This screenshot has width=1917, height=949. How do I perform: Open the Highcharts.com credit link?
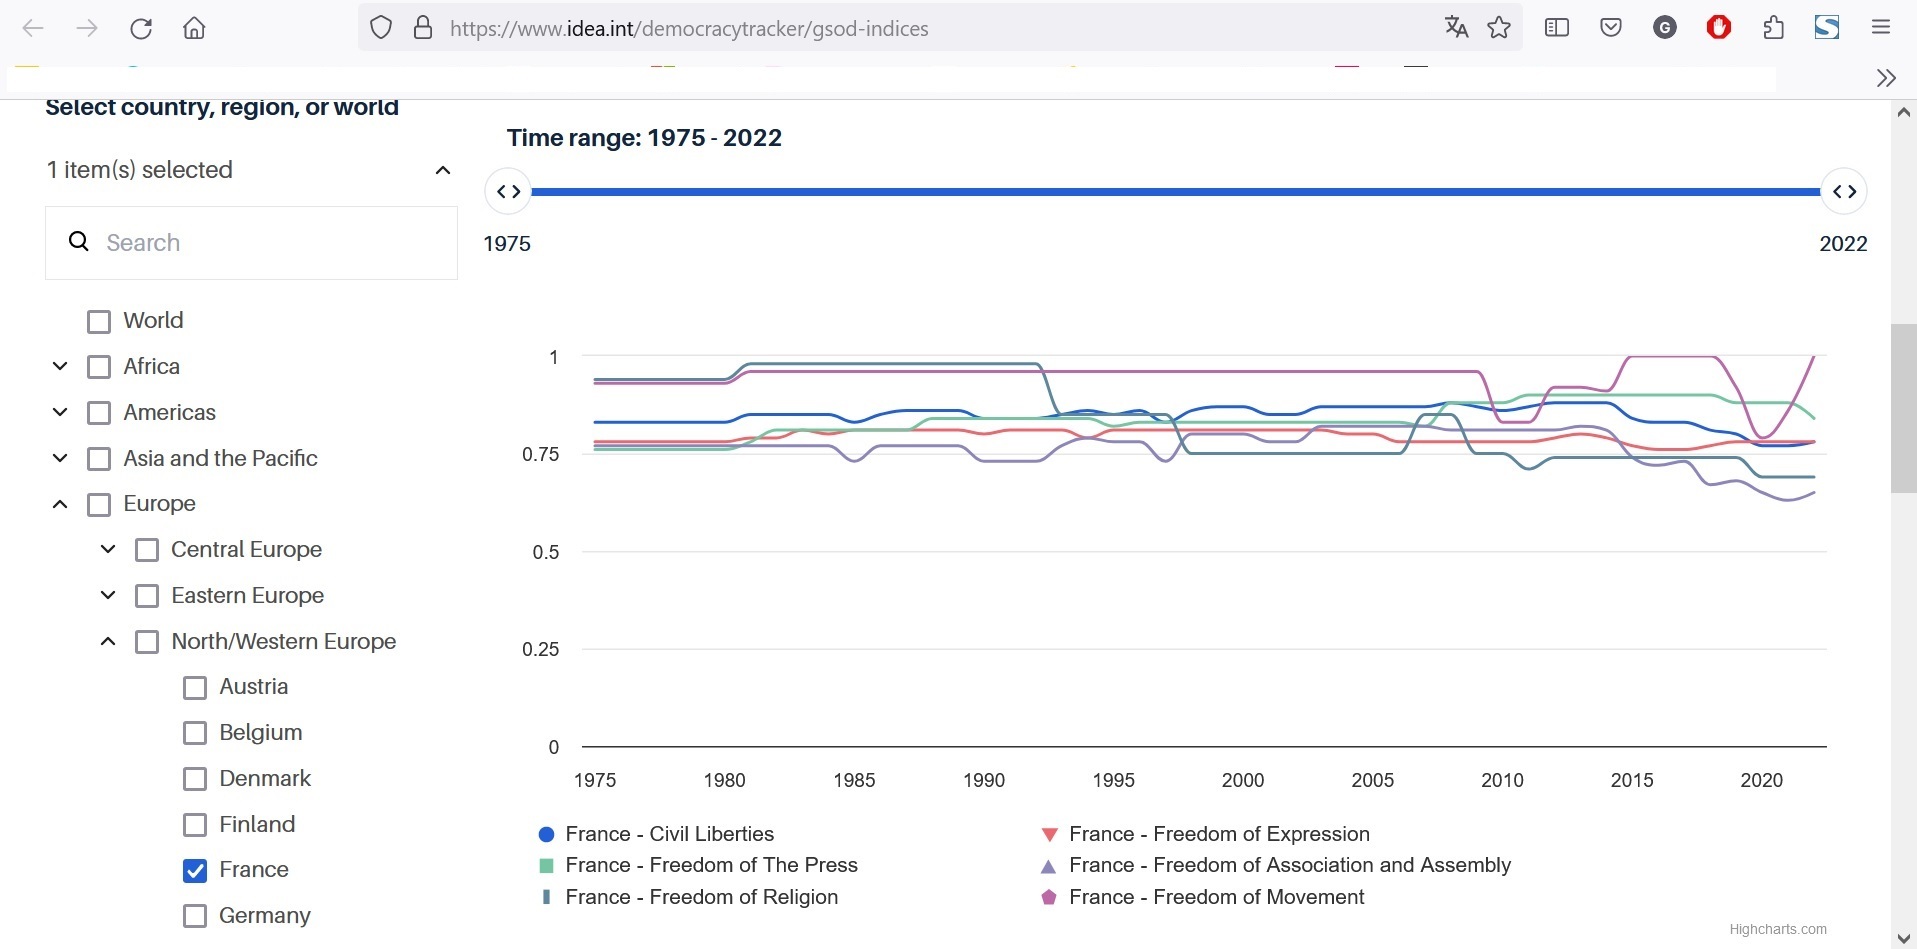pos(1778,929)
